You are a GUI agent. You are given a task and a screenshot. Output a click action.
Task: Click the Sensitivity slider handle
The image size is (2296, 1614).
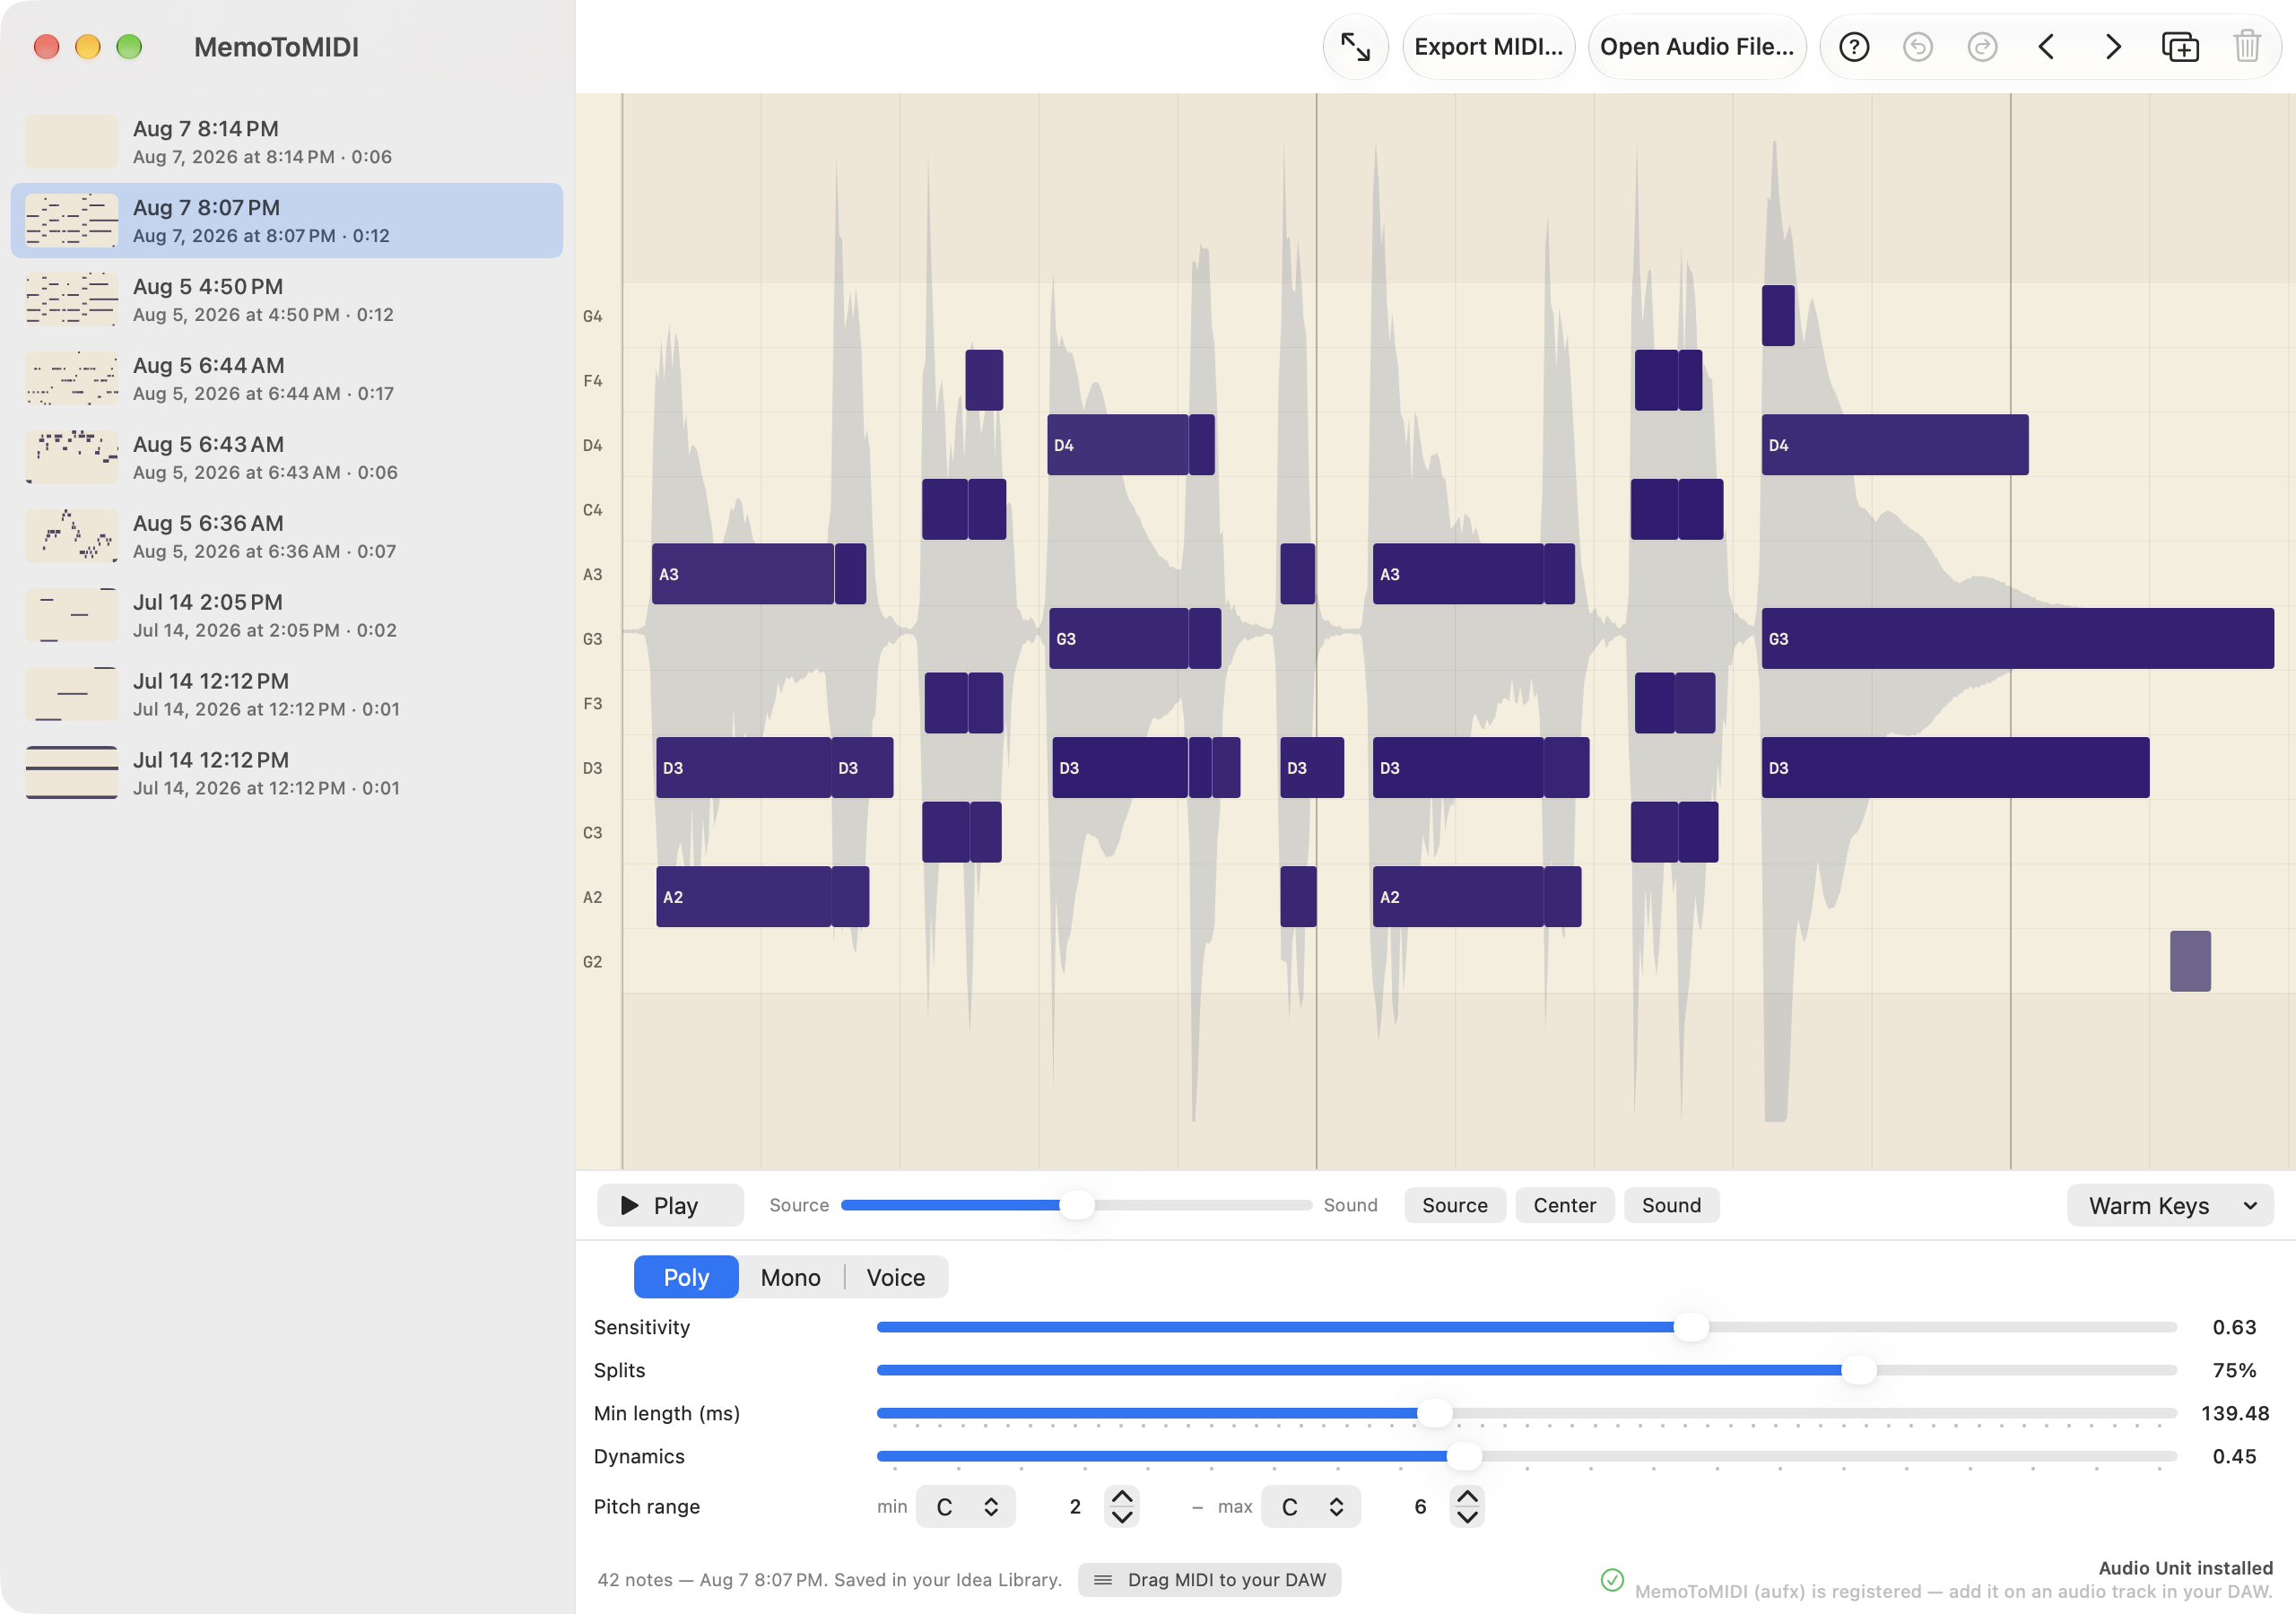1690,1327
